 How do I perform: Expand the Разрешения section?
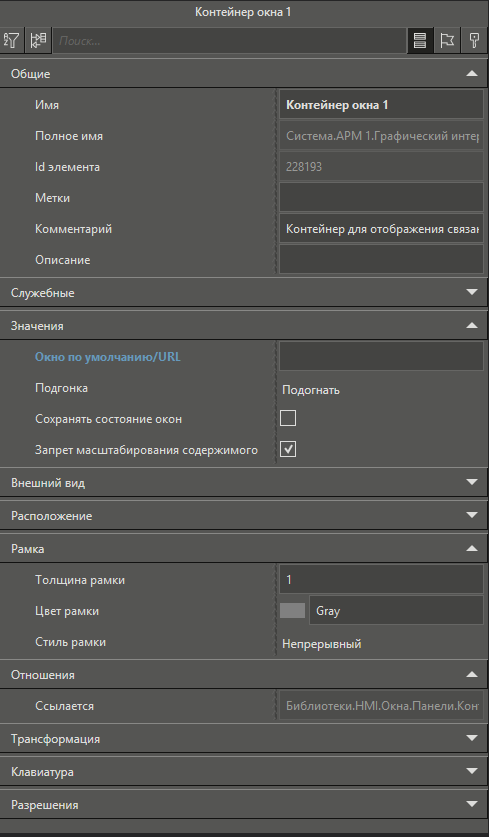coord(472,804)
